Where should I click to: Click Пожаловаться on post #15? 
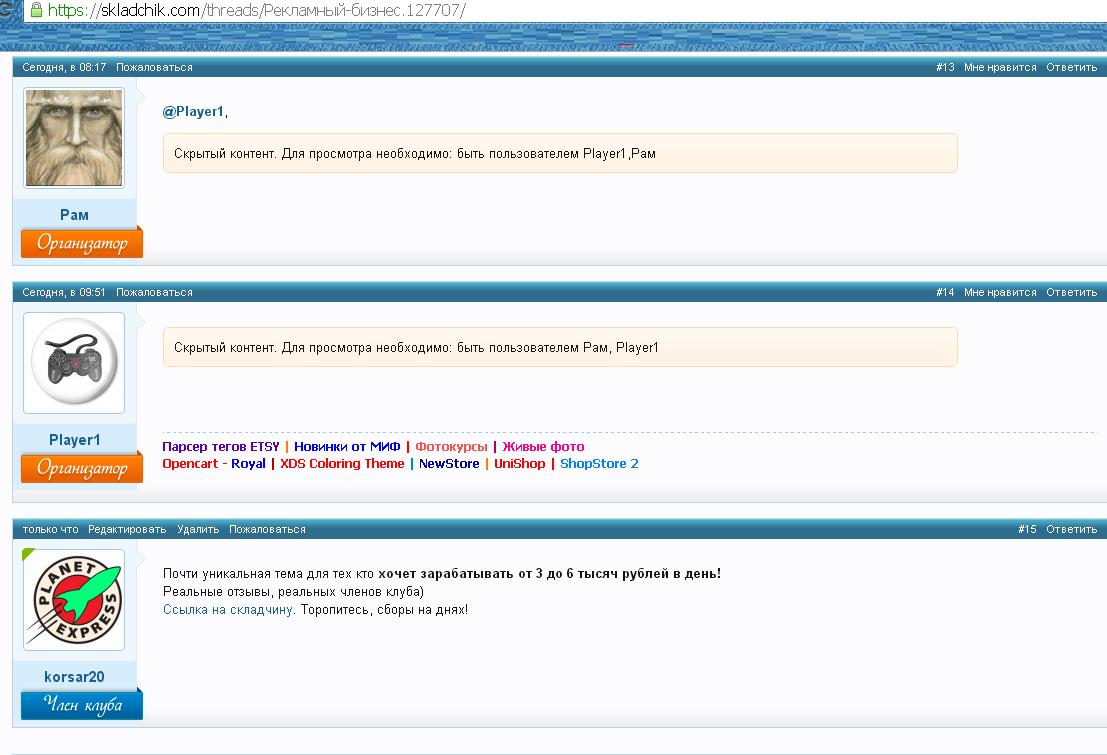tap(267, 529)
